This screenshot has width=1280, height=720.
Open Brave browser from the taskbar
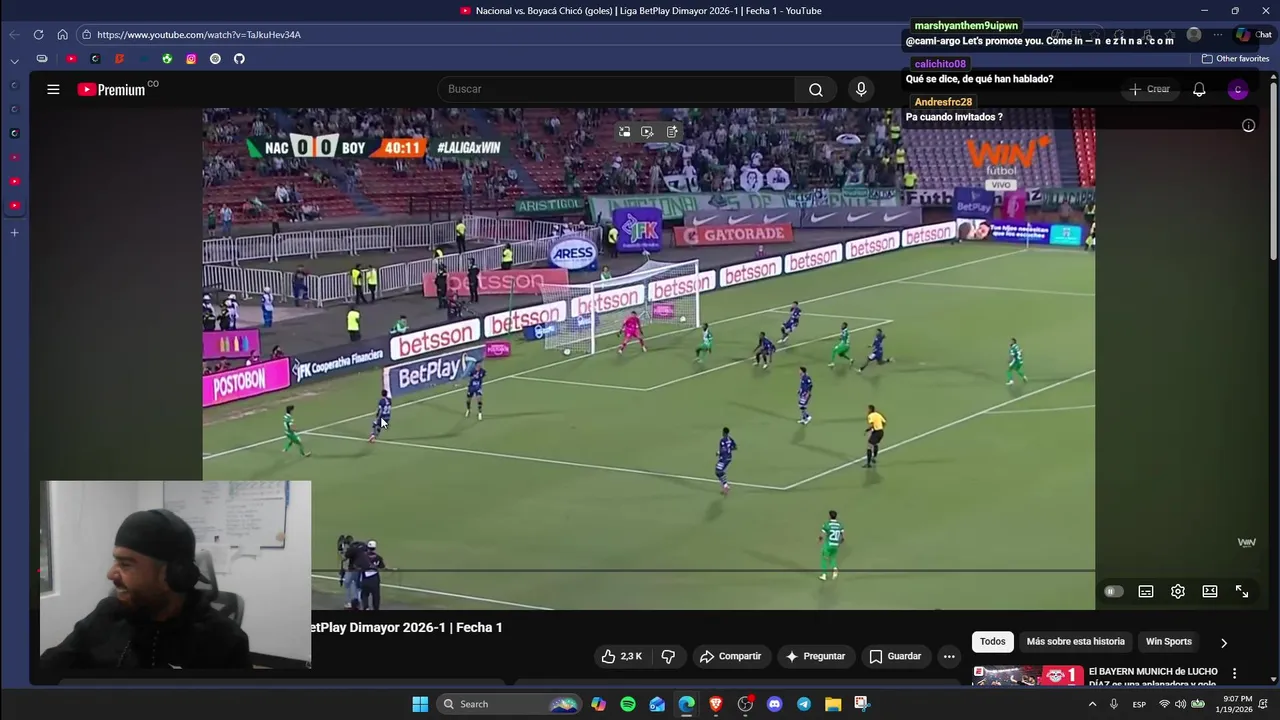715,704
